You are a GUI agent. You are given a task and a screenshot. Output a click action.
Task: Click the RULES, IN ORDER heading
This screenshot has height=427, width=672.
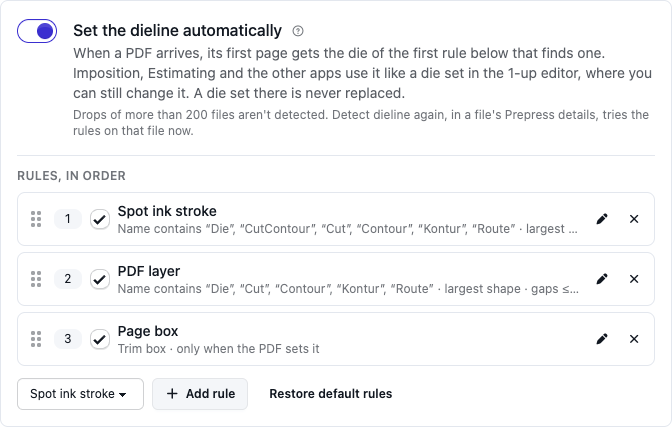click(x=71, y=176)
